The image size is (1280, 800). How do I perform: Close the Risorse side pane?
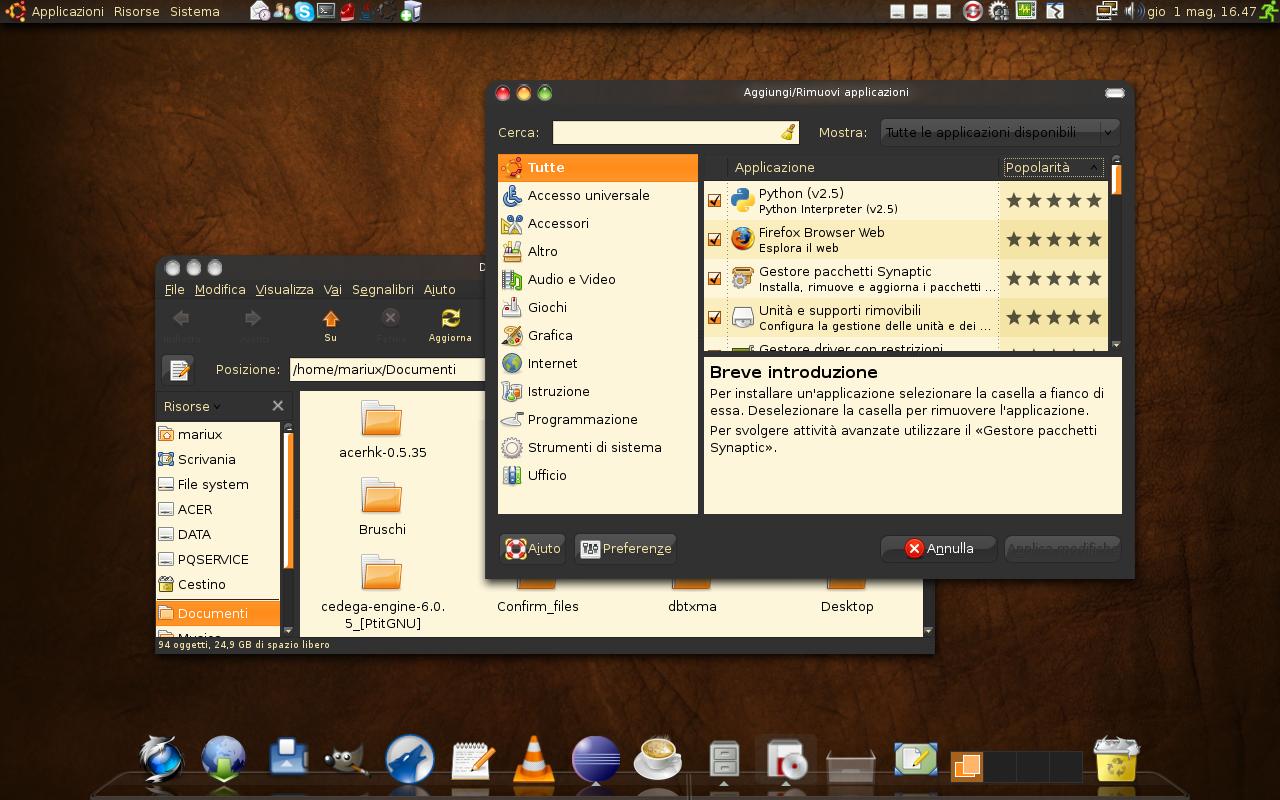tap(277, 406)
